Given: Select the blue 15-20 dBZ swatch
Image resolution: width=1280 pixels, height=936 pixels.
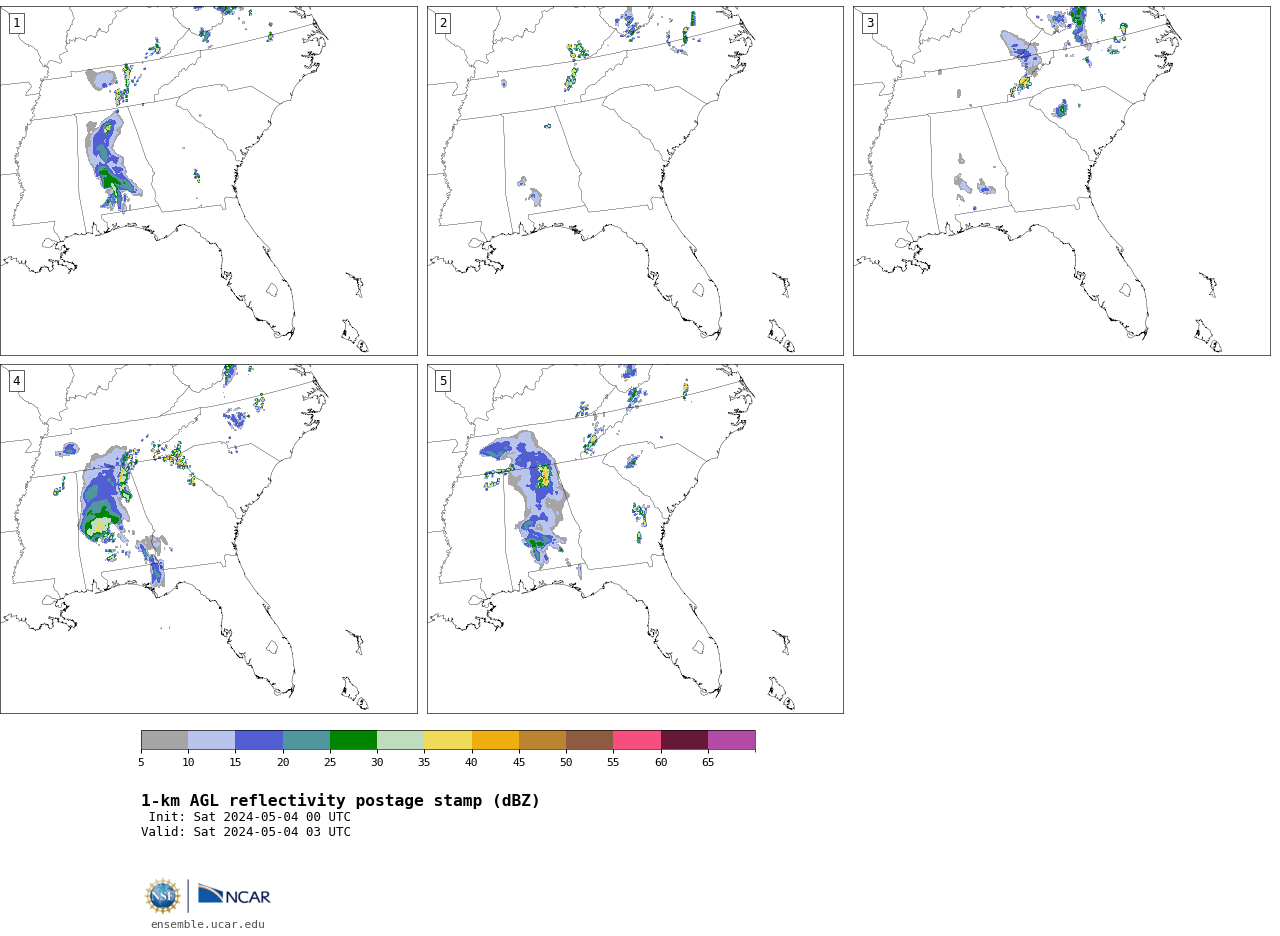Looking at the screenshot, I should tap(259, 740).
